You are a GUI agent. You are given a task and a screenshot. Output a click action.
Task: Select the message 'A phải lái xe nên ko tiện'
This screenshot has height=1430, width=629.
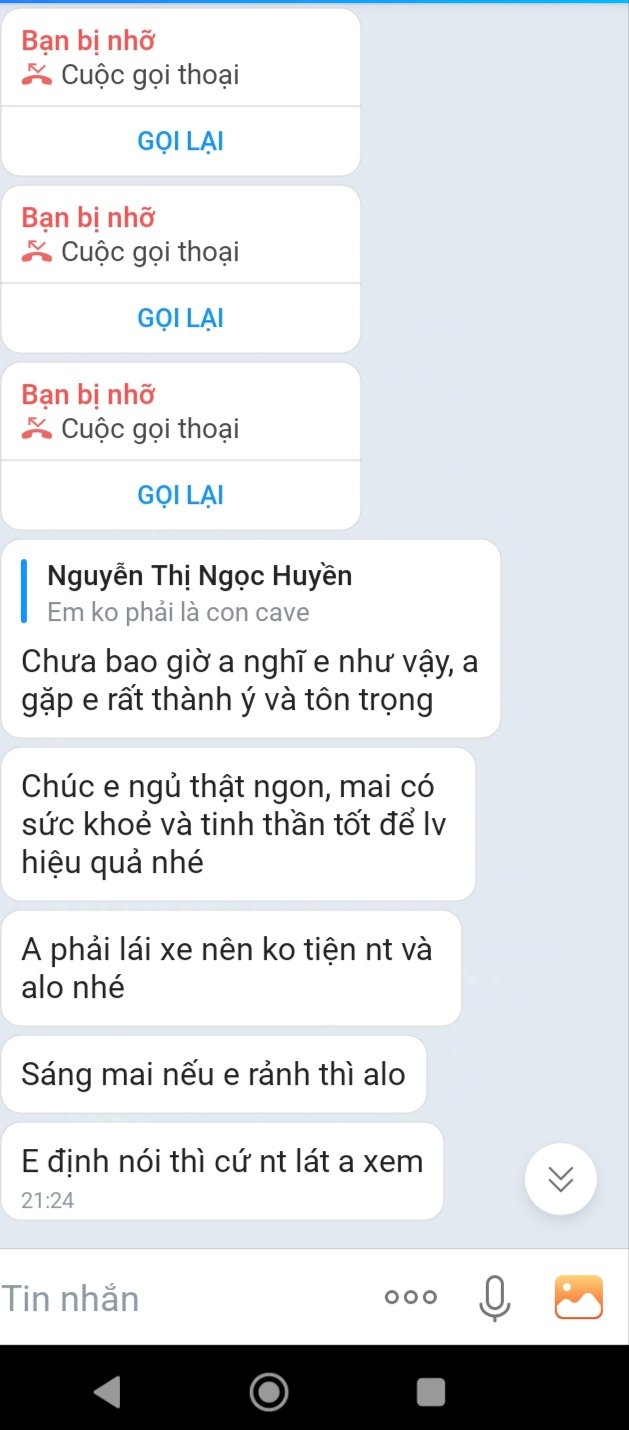coord(231,968)
